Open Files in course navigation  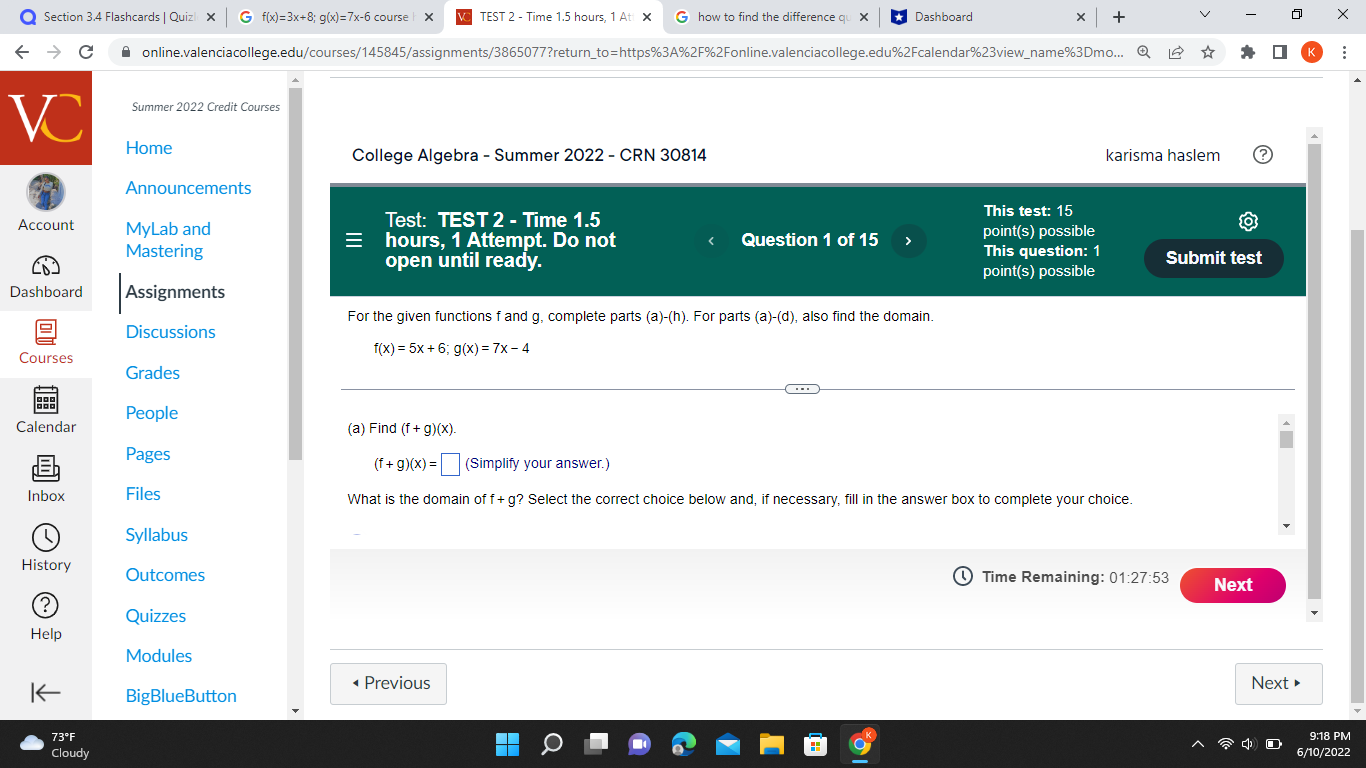pos(143,494)
